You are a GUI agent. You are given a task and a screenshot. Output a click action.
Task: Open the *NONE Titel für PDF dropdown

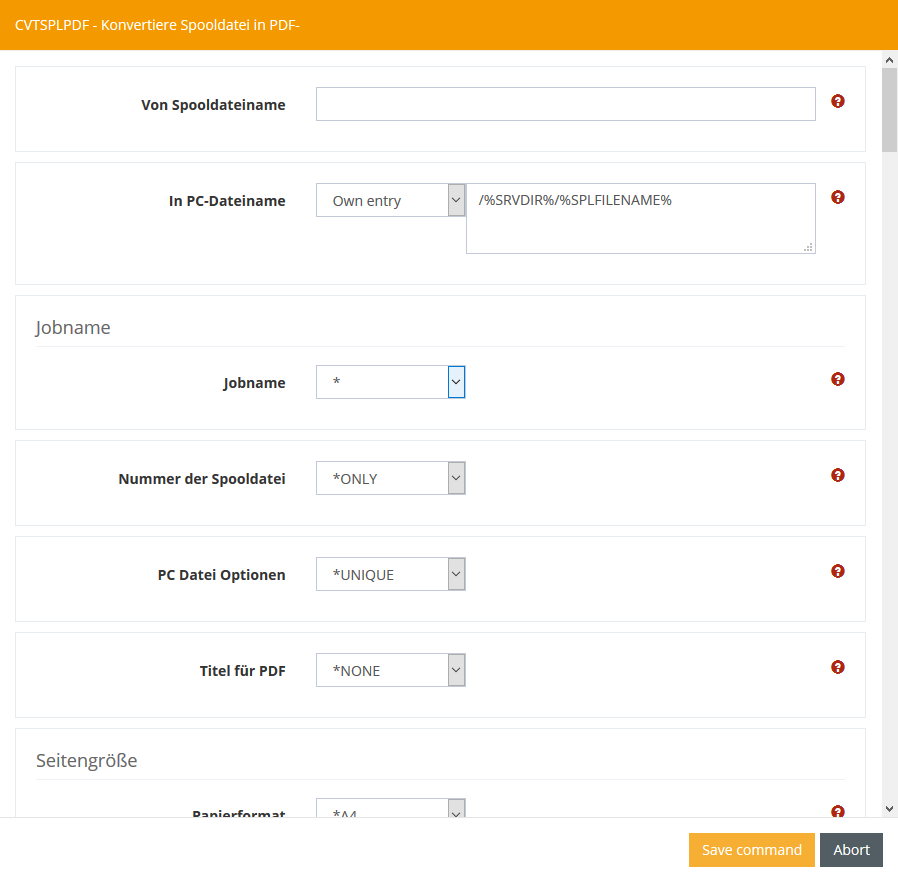pos(390,670)
